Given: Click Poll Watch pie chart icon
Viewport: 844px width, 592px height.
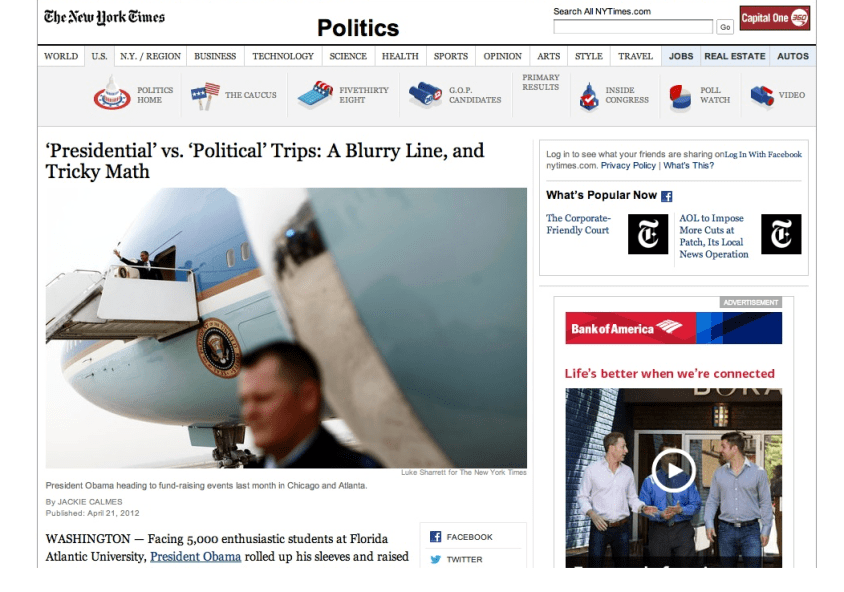Looking at the screenshot, I should [680, 97].
